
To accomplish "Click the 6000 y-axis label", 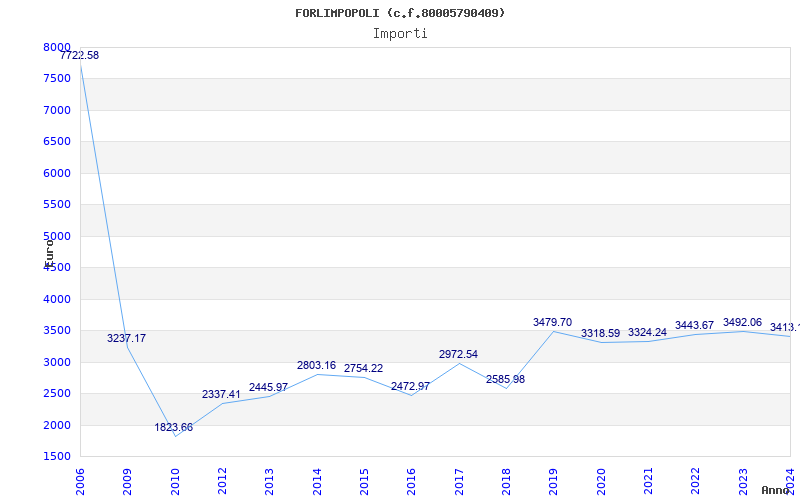I will pyautogui.click(x=57, y=173).
